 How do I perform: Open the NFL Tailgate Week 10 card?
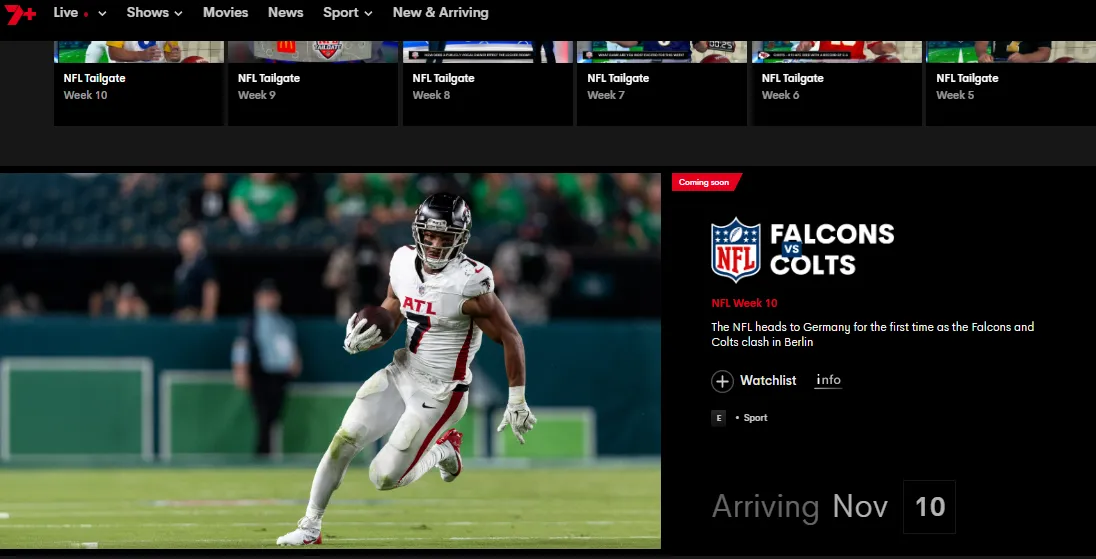(x=139, y=83)
